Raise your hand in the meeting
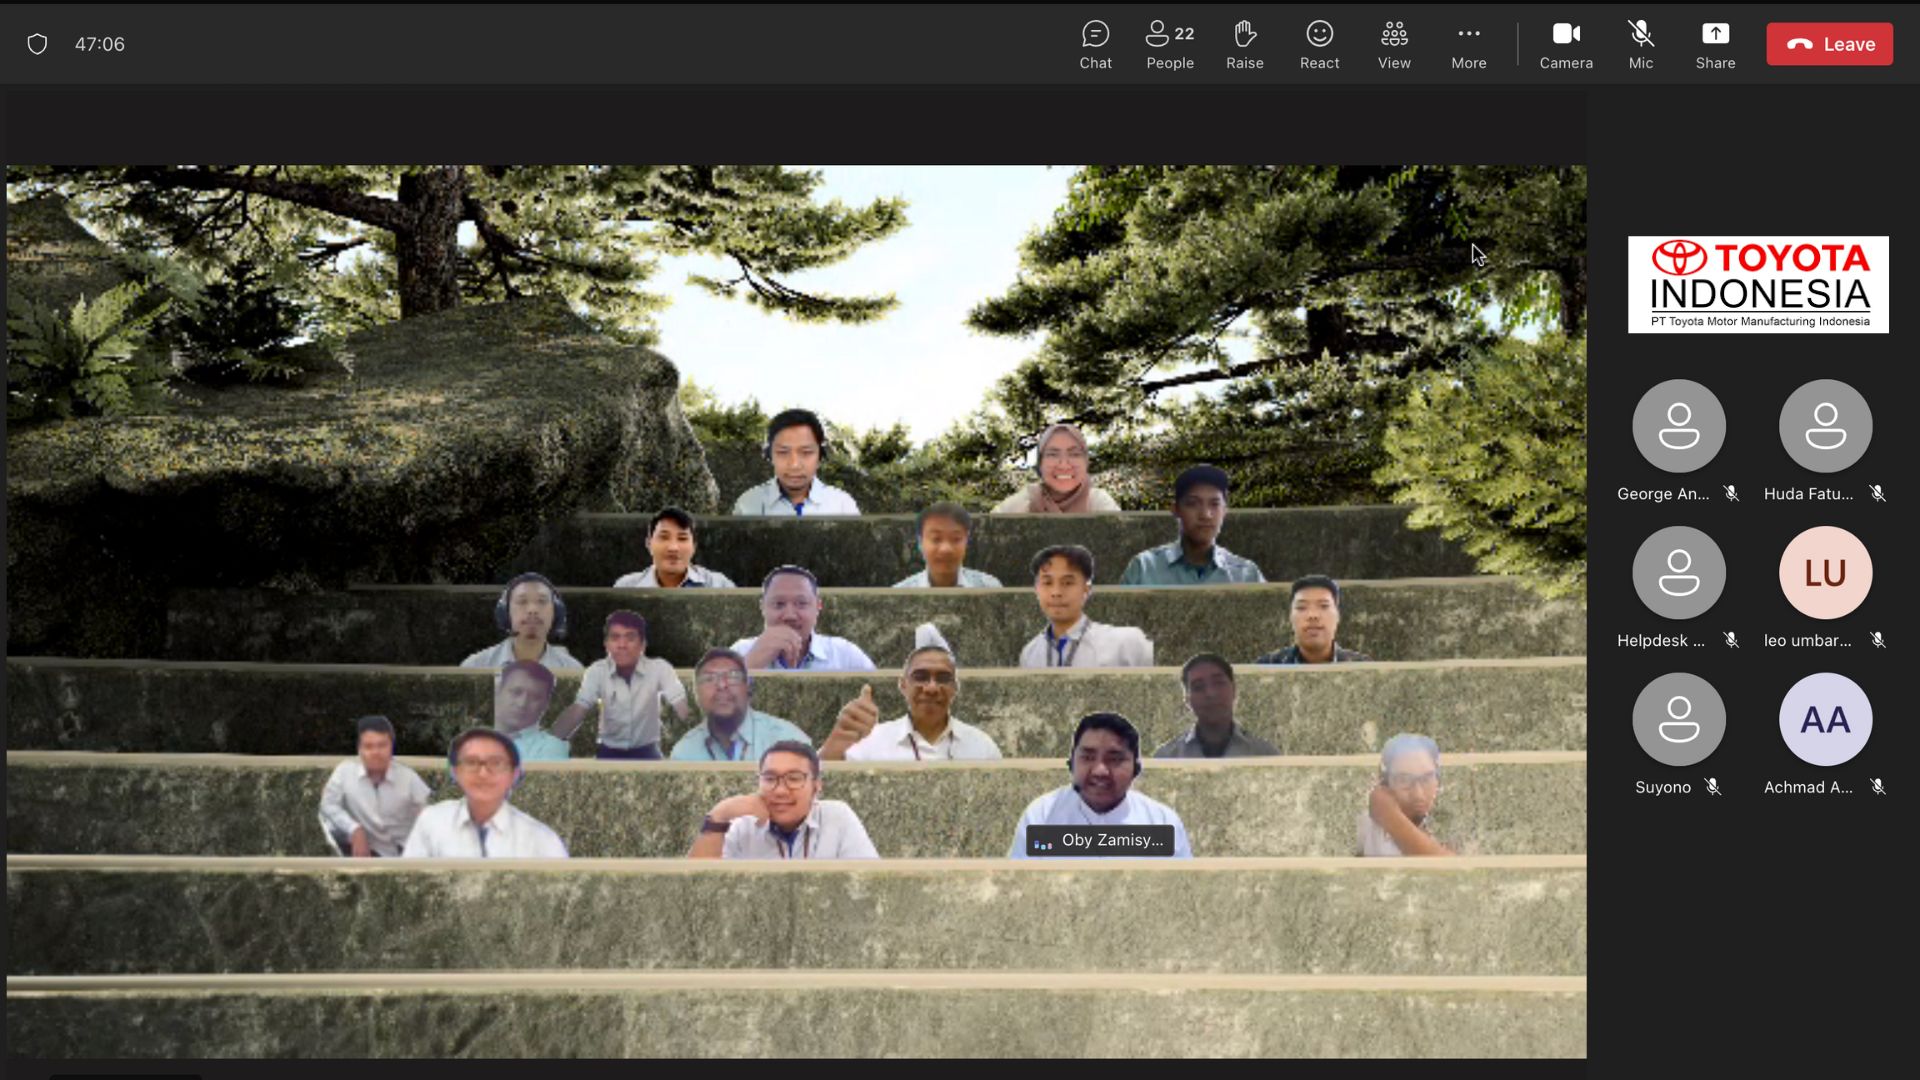The width and height of the screenshot is (1920, 1080). (1245, 45)
